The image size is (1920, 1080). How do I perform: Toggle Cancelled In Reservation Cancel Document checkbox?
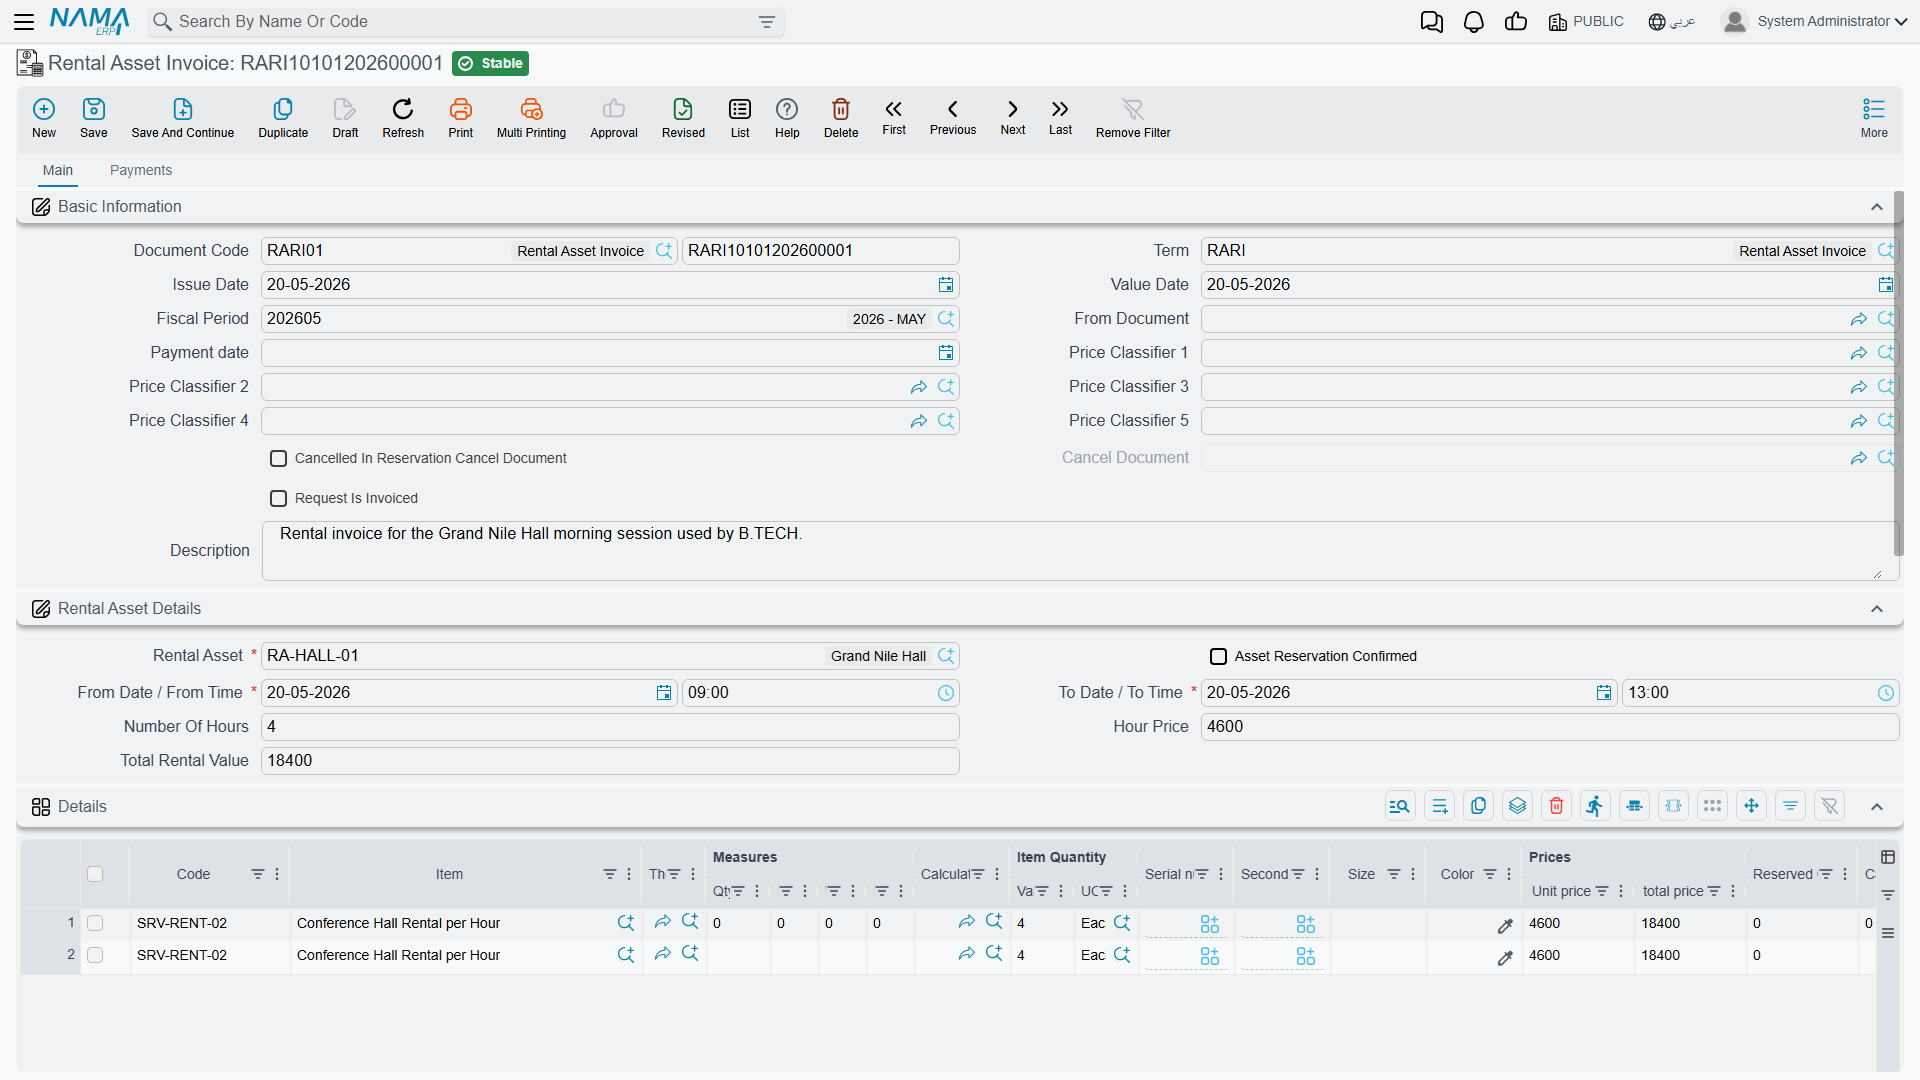tap(279, 458)
